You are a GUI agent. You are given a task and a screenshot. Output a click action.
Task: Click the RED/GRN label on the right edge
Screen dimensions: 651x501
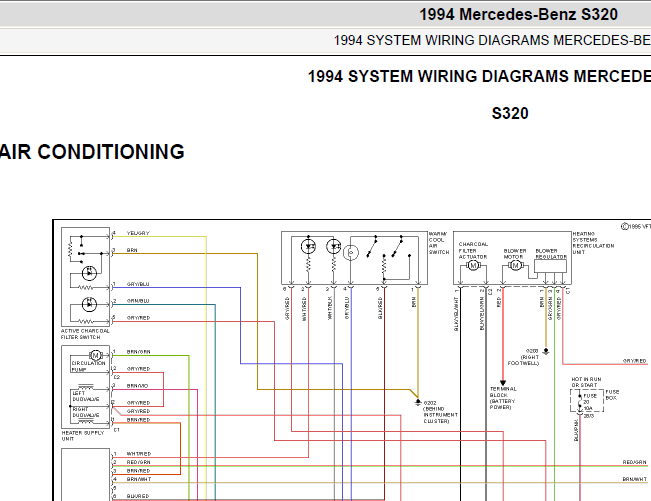pyautogui.click(x=634, y=462)
